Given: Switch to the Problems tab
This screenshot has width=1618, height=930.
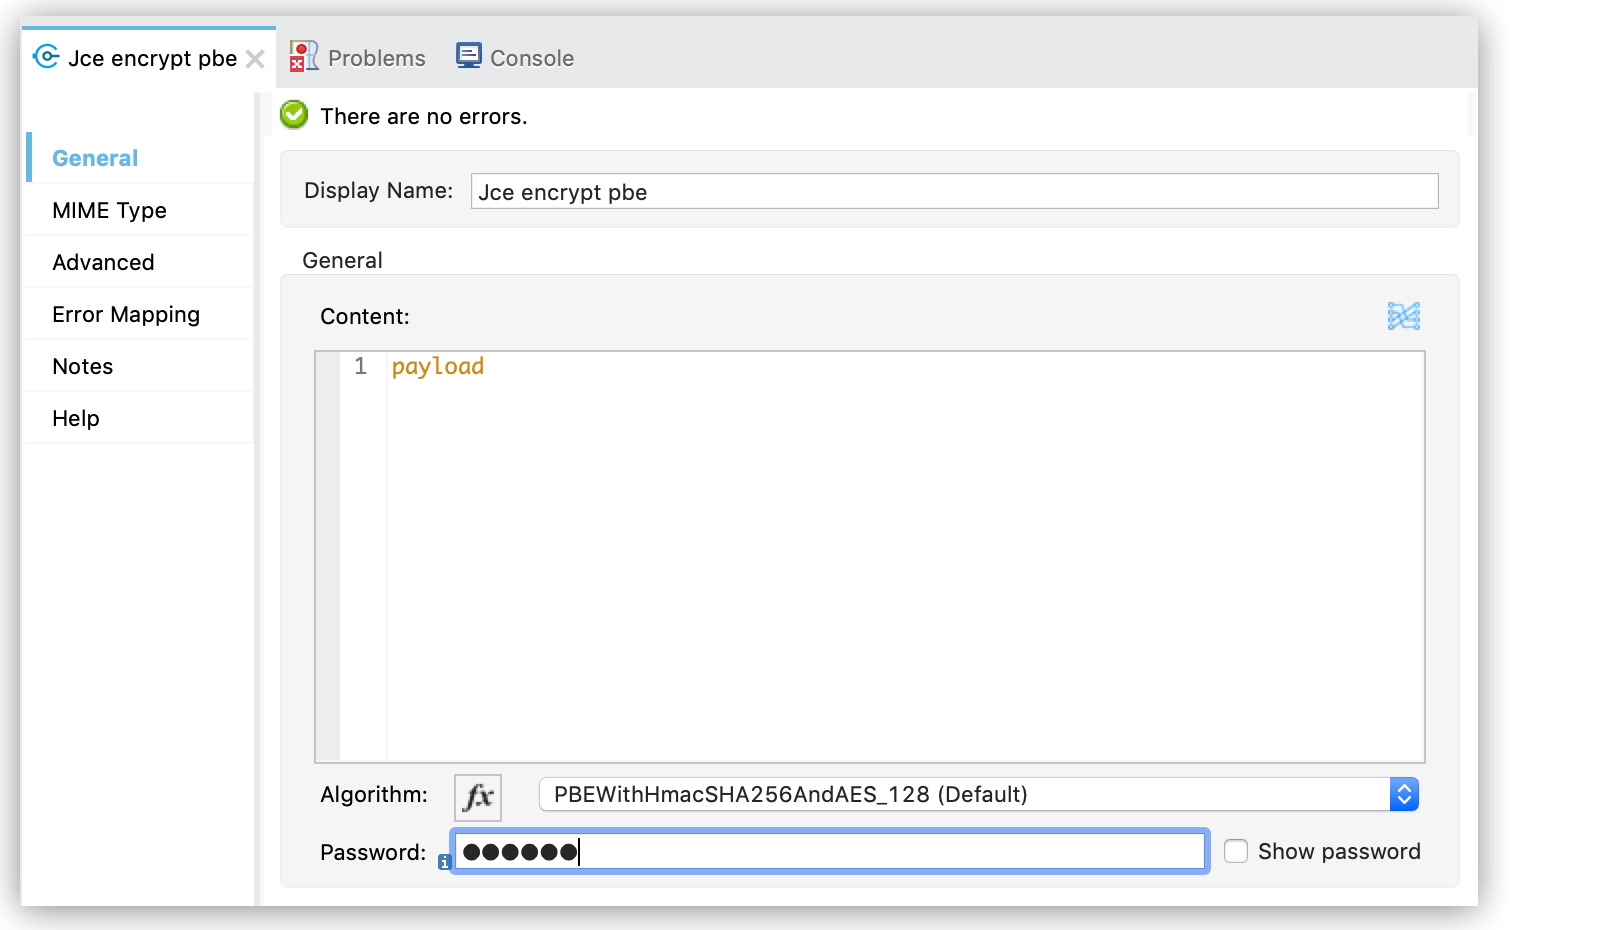Looking at the screenshot, I should (x=376, y=57).
